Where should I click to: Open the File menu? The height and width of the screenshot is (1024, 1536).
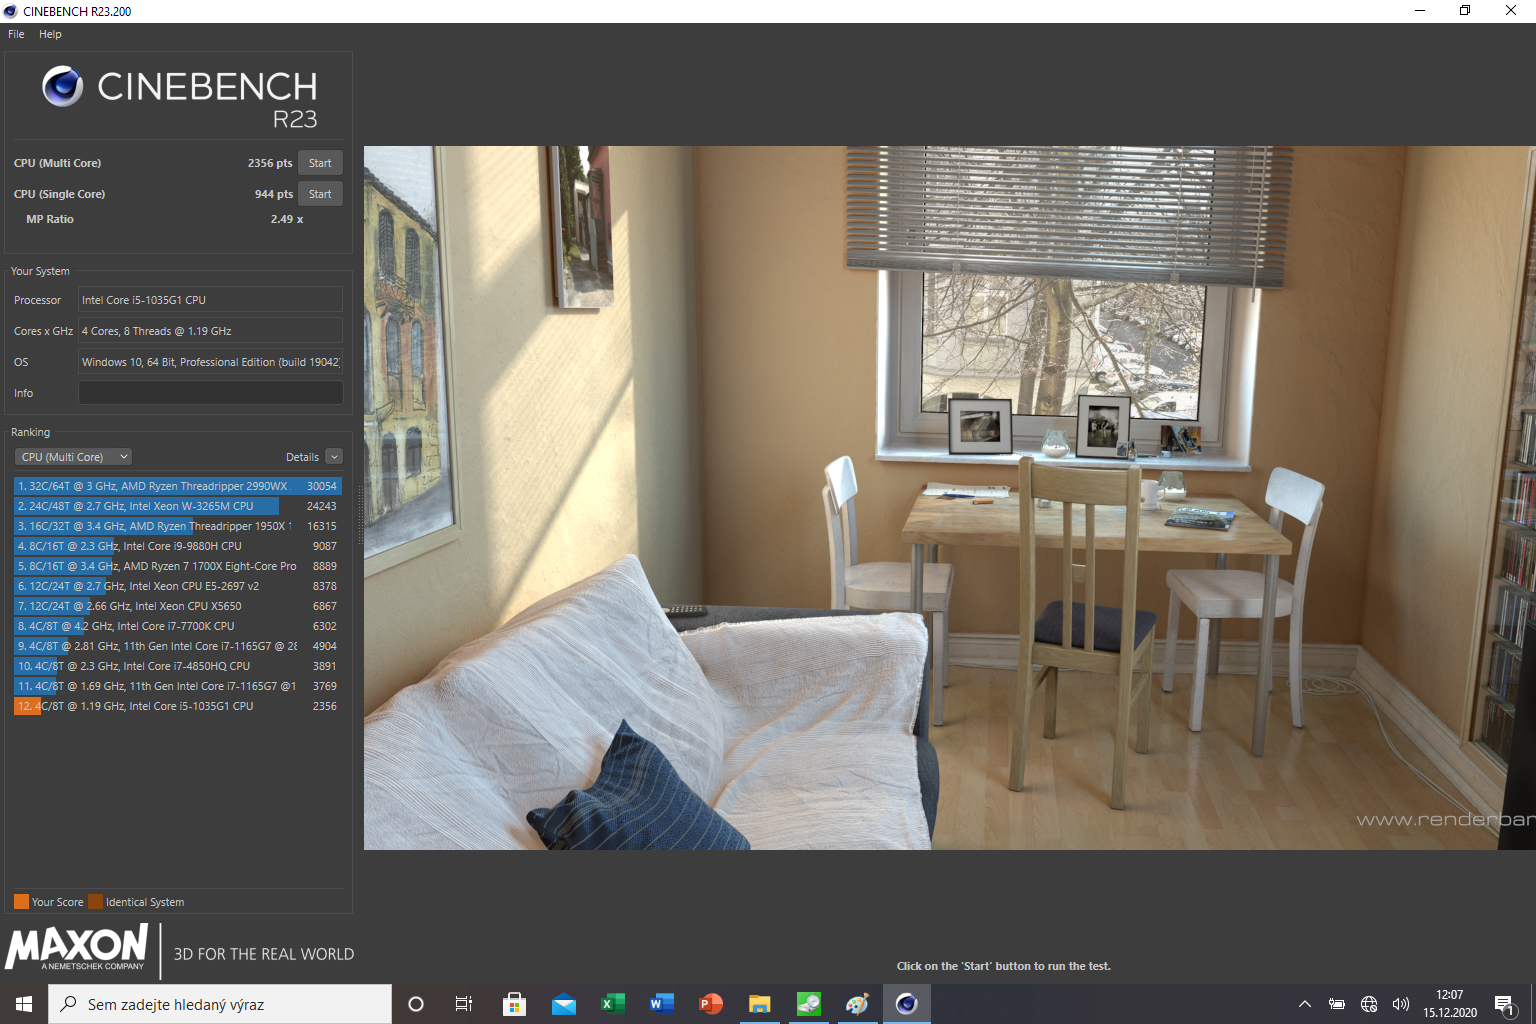pos(16,34)
